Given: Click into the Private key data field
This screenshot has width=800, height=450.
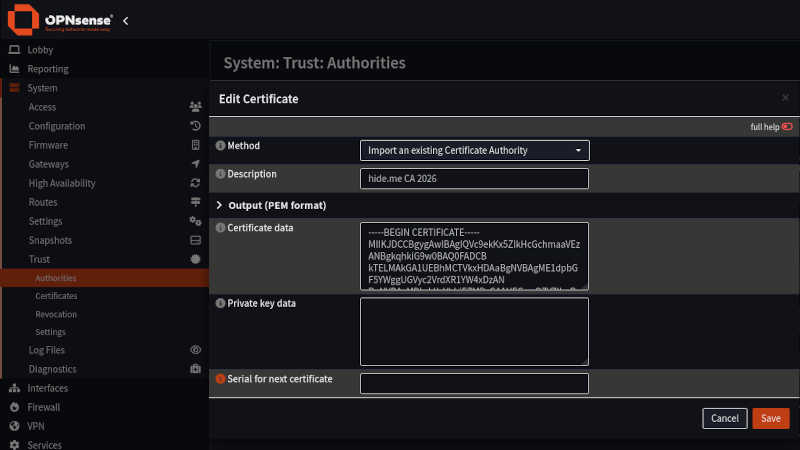Looking at the screenshot, I should [x=474, y=332].
